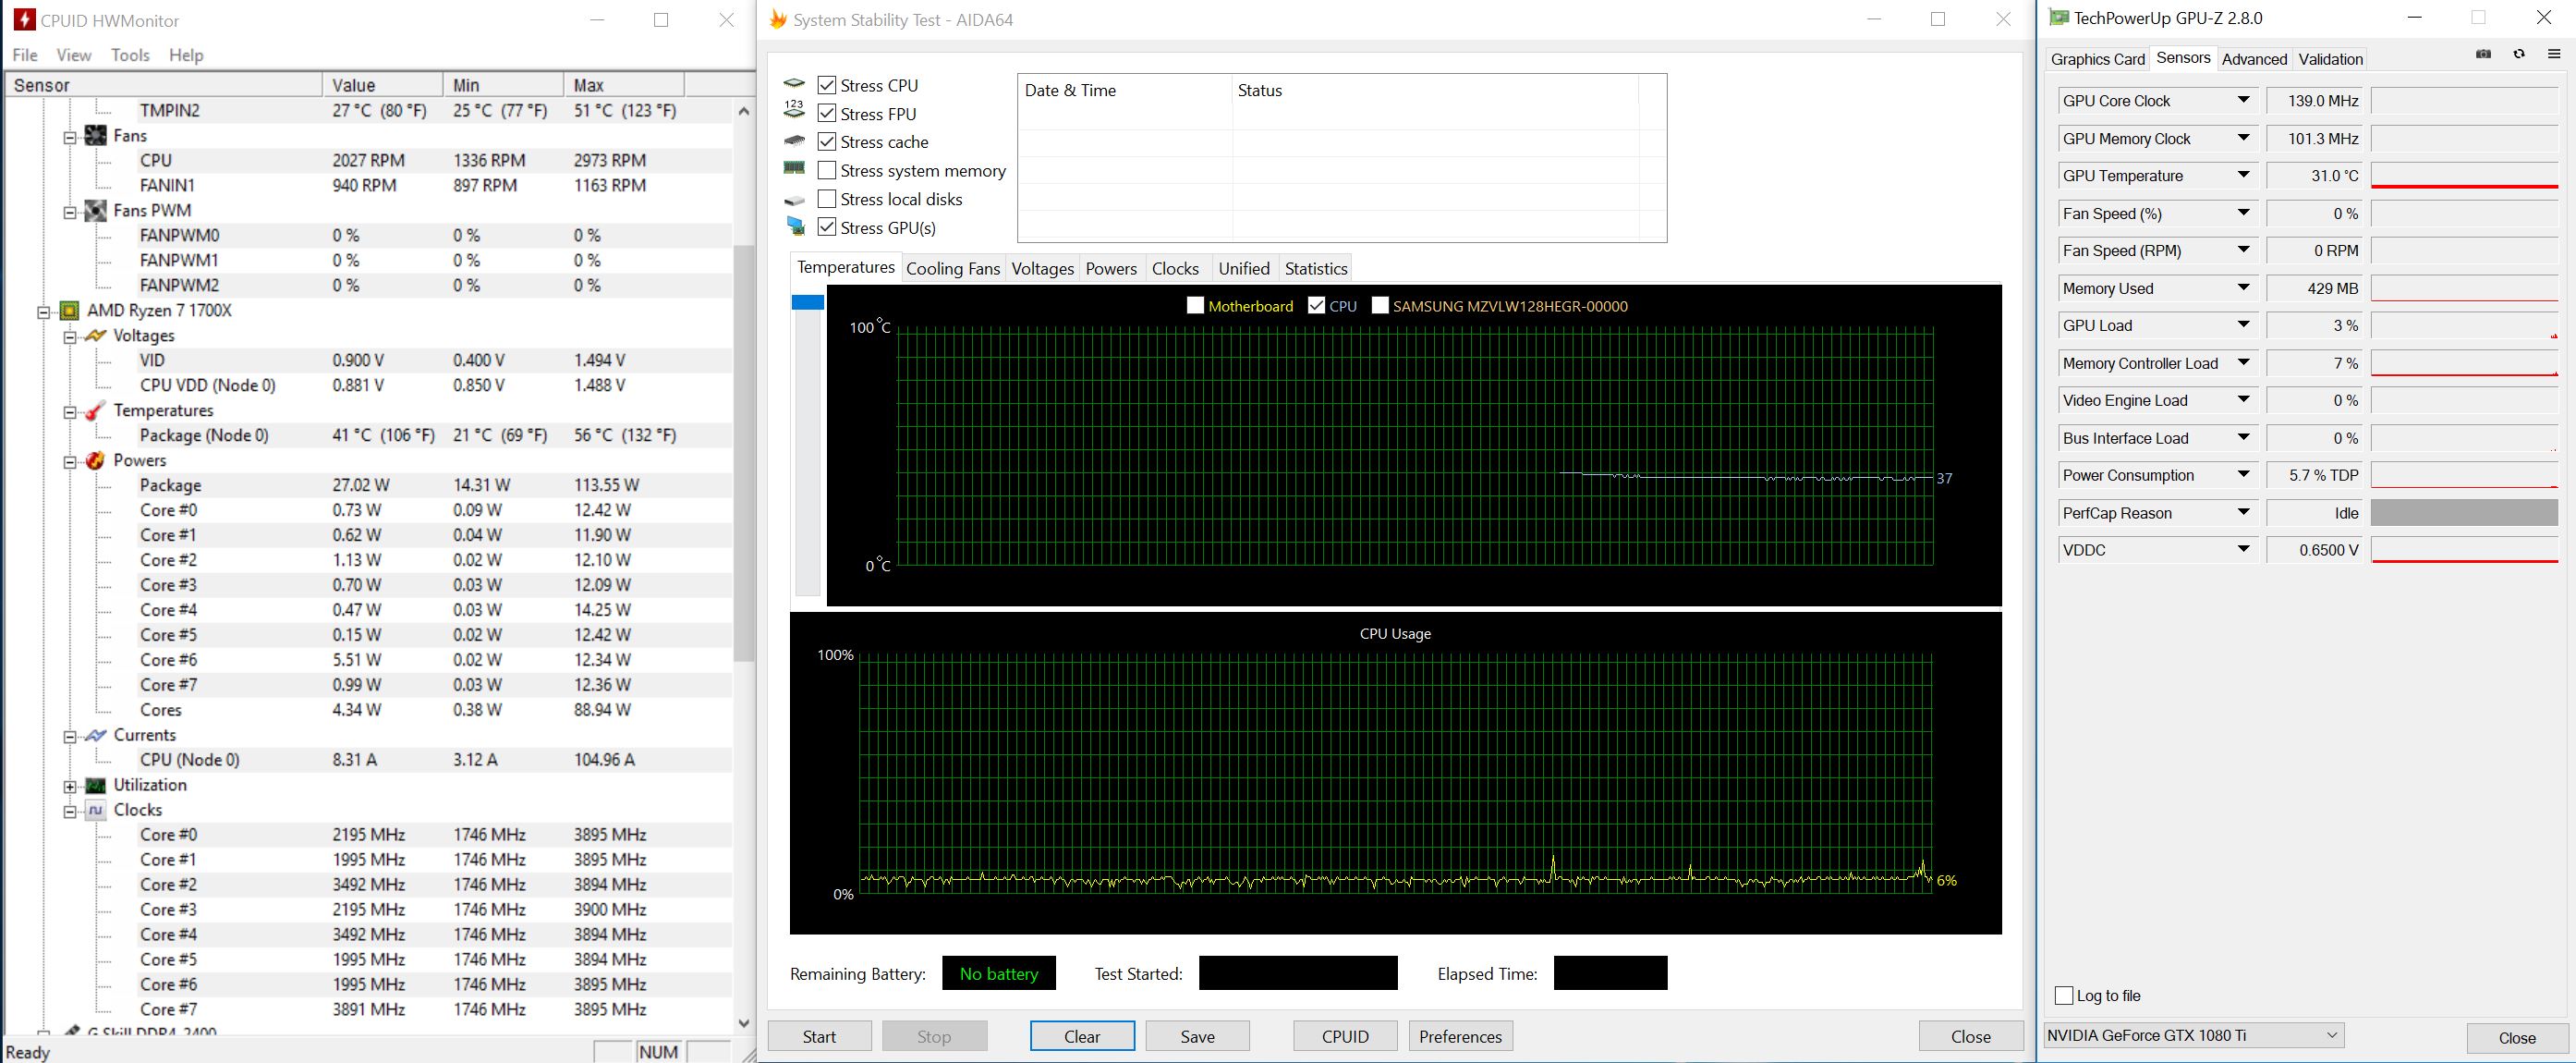
Task: Expand the Utilization tree node
Action: coord(70,786)
